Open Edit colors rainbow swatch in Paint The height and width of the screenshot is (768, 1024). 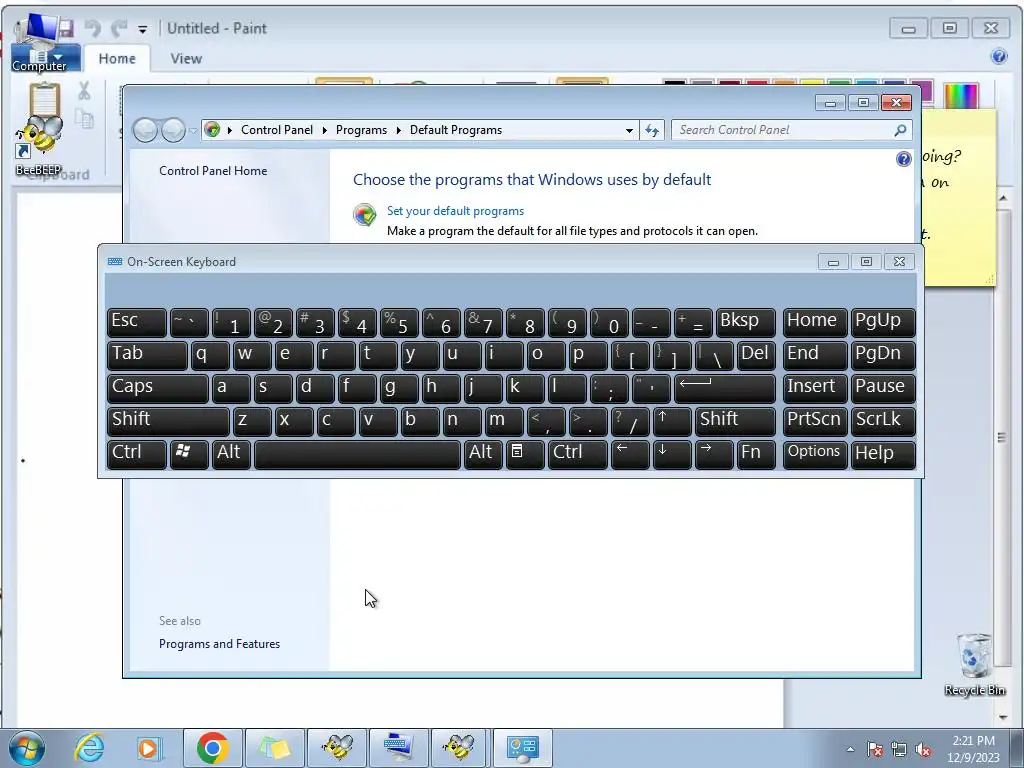[961, 96]
